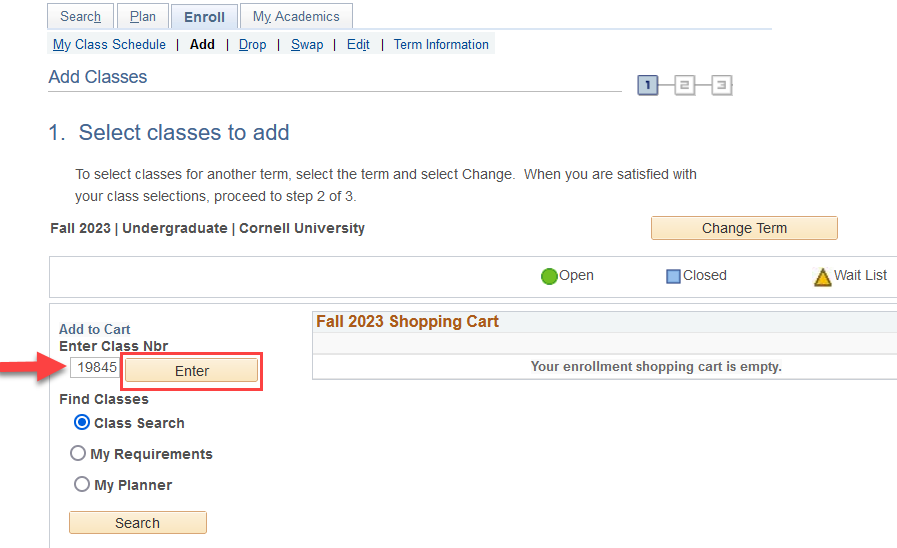Screen dimensions: 897x548
Task: Click the yellow Wait List triangle icon
Action: pos(823,277)
